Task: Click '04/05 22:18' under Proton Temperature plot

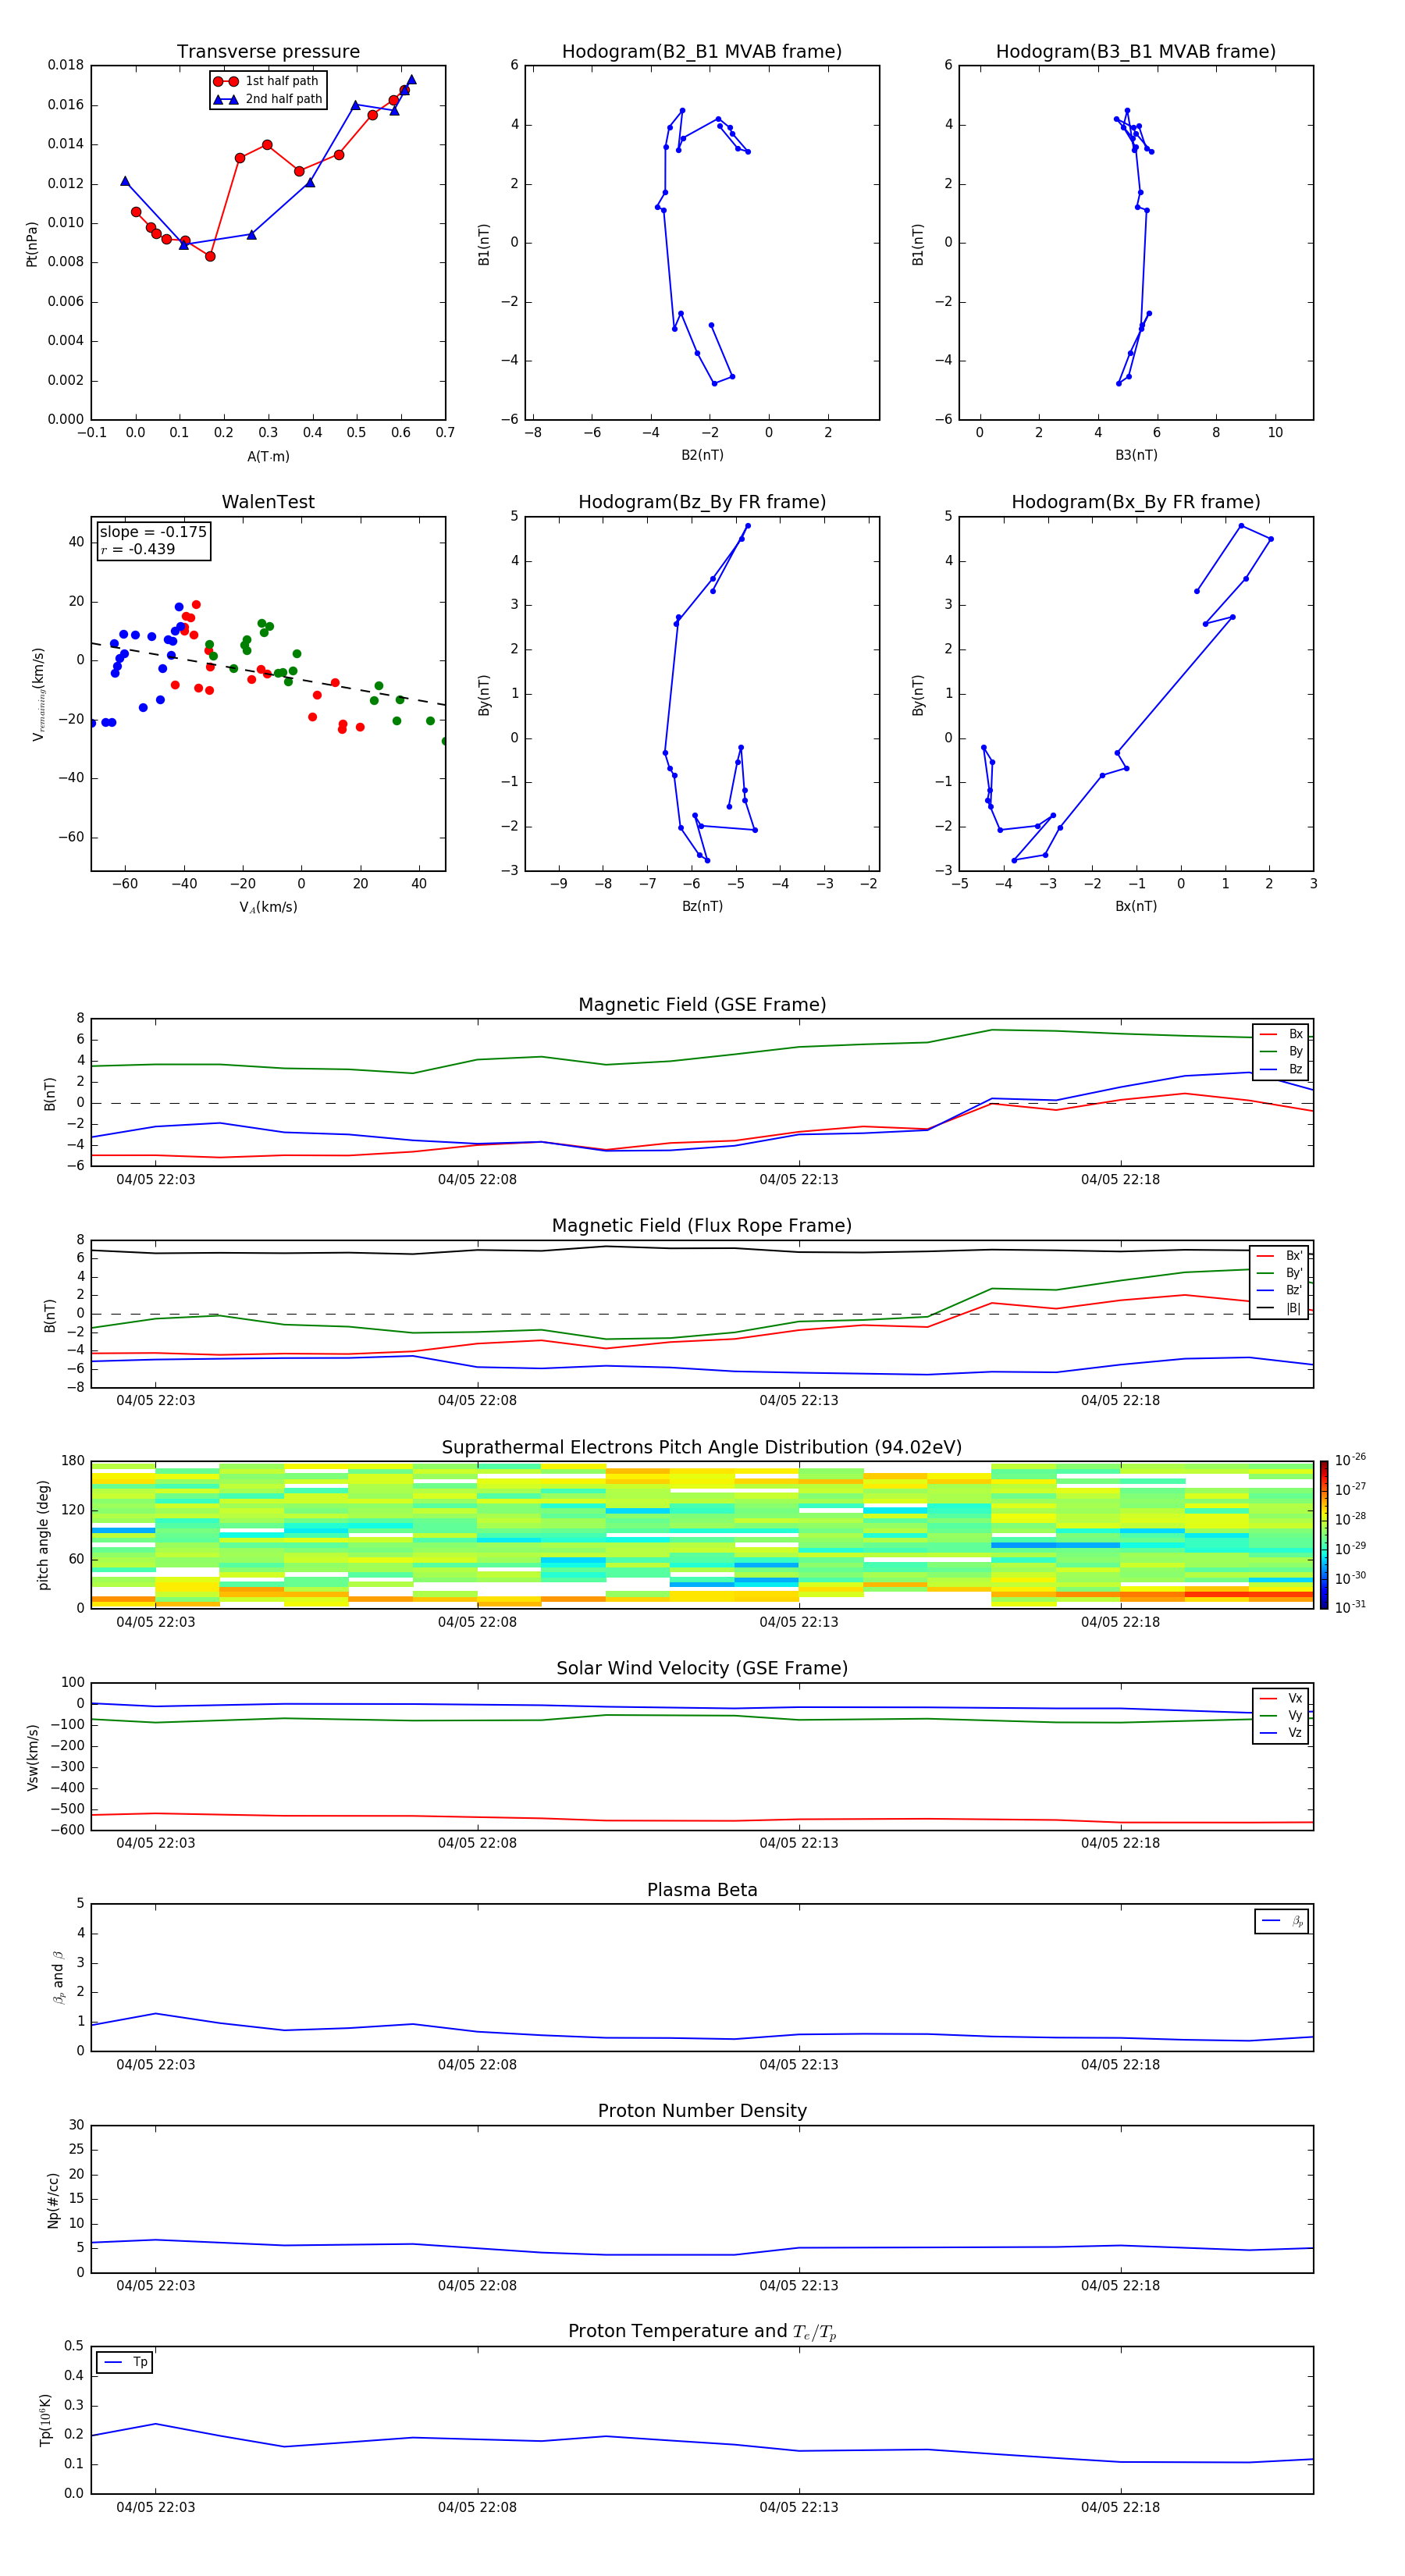Action: pos(1120,2507)
